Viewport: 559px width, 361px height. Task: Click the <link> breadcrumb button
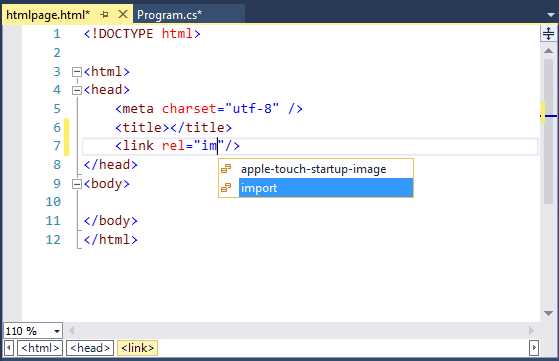(138, 347)
